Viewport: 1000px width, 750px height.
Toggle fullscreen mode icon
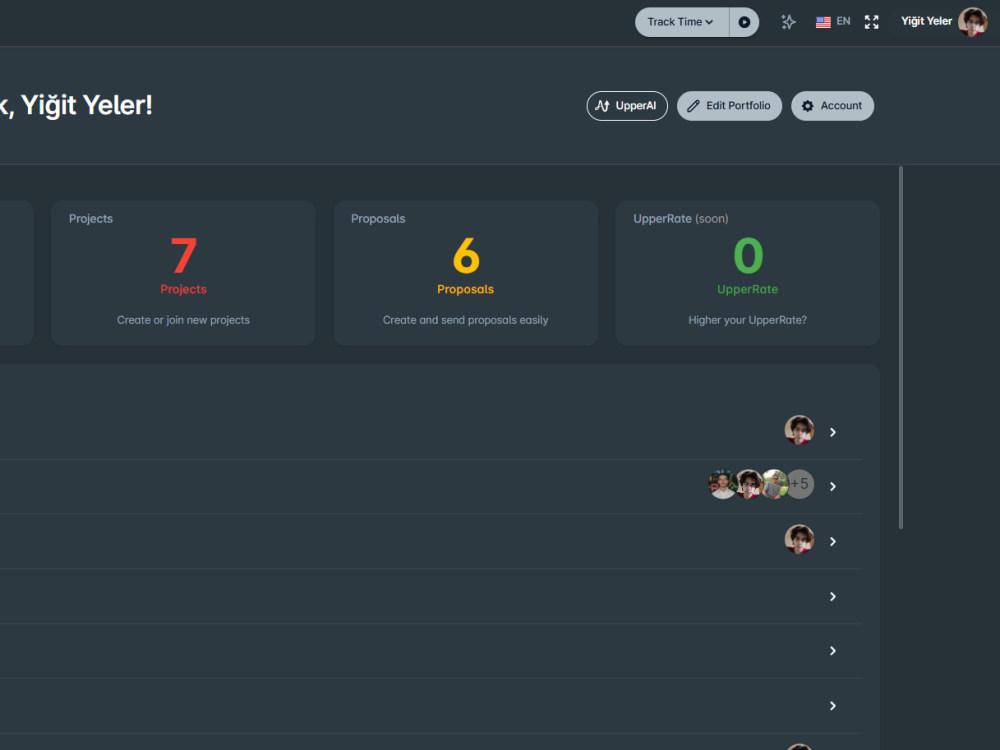[871, 22]
